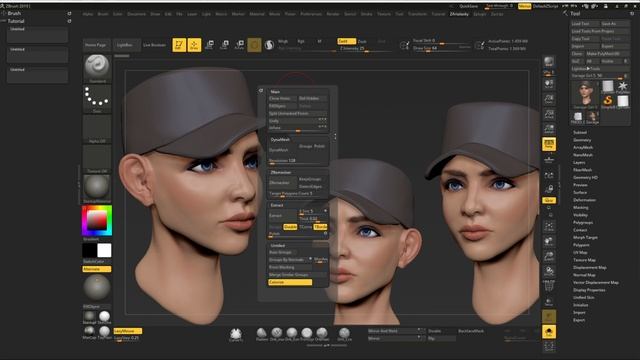This screenshot has height=360, width=640.
Task: Expand the Subtool section
Action: point(580,133)
